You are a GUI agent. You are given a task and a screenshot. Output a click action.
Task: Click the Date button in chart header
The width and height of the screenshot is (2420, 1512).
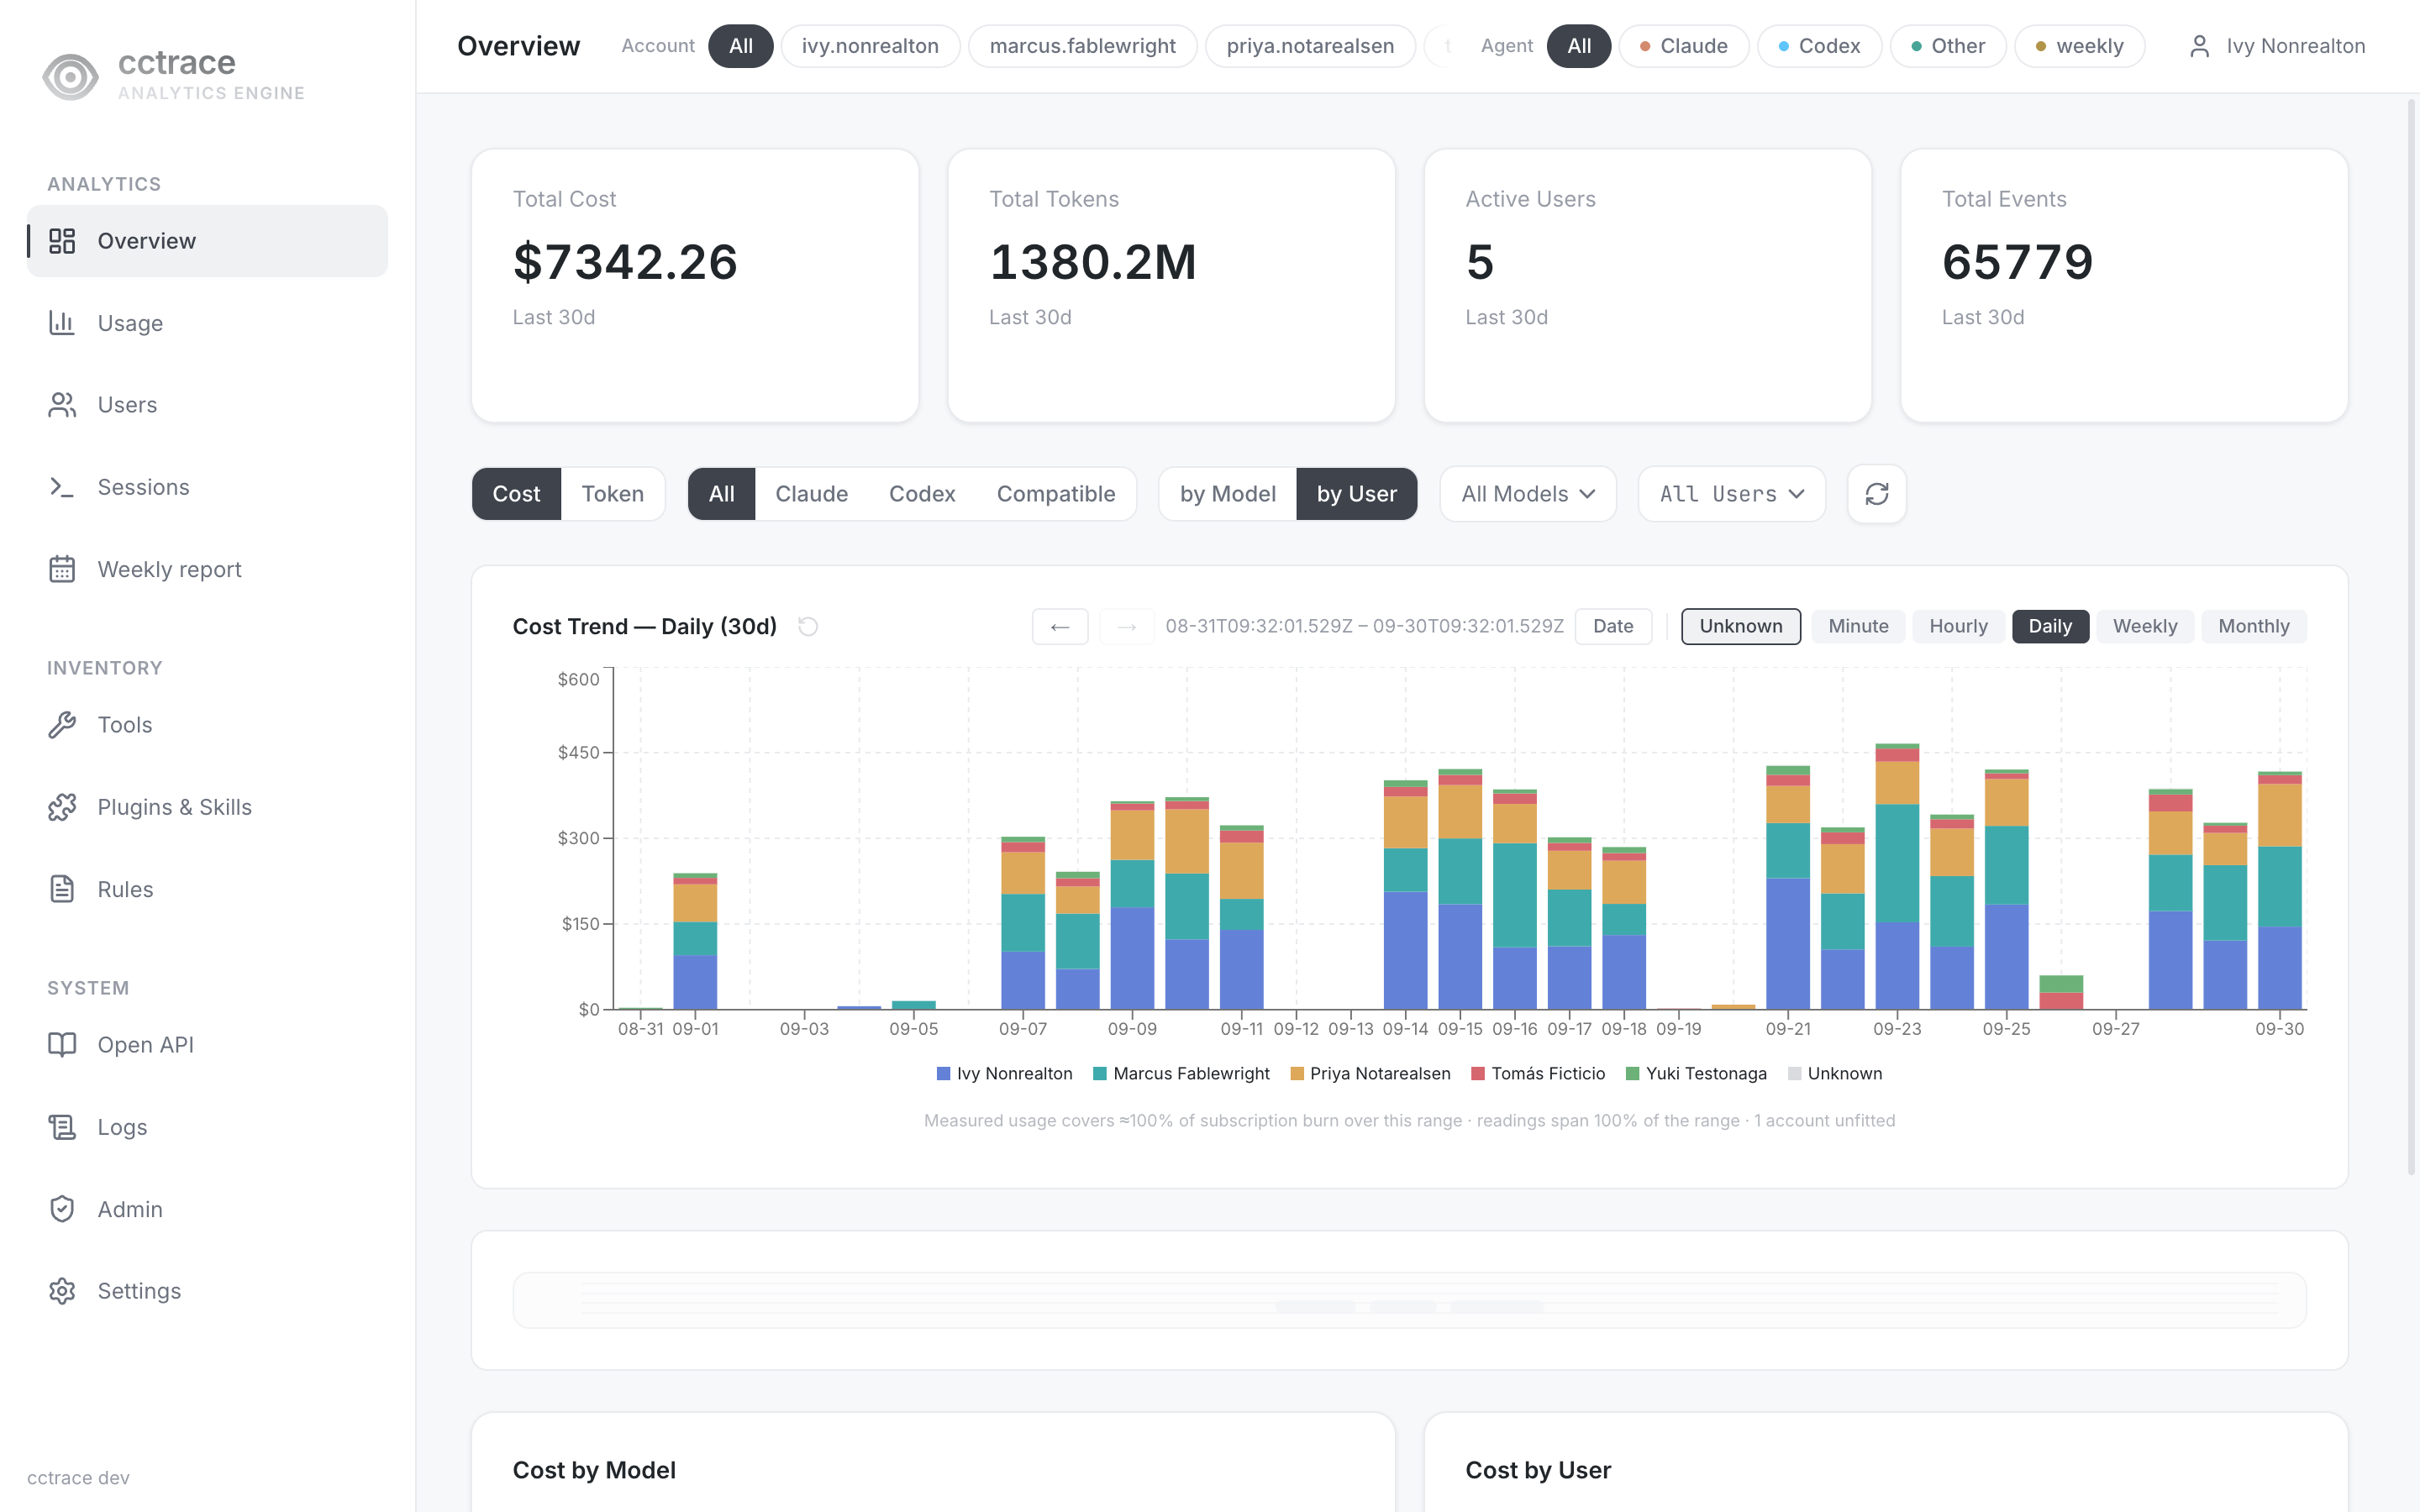[x=1613, y=627]
